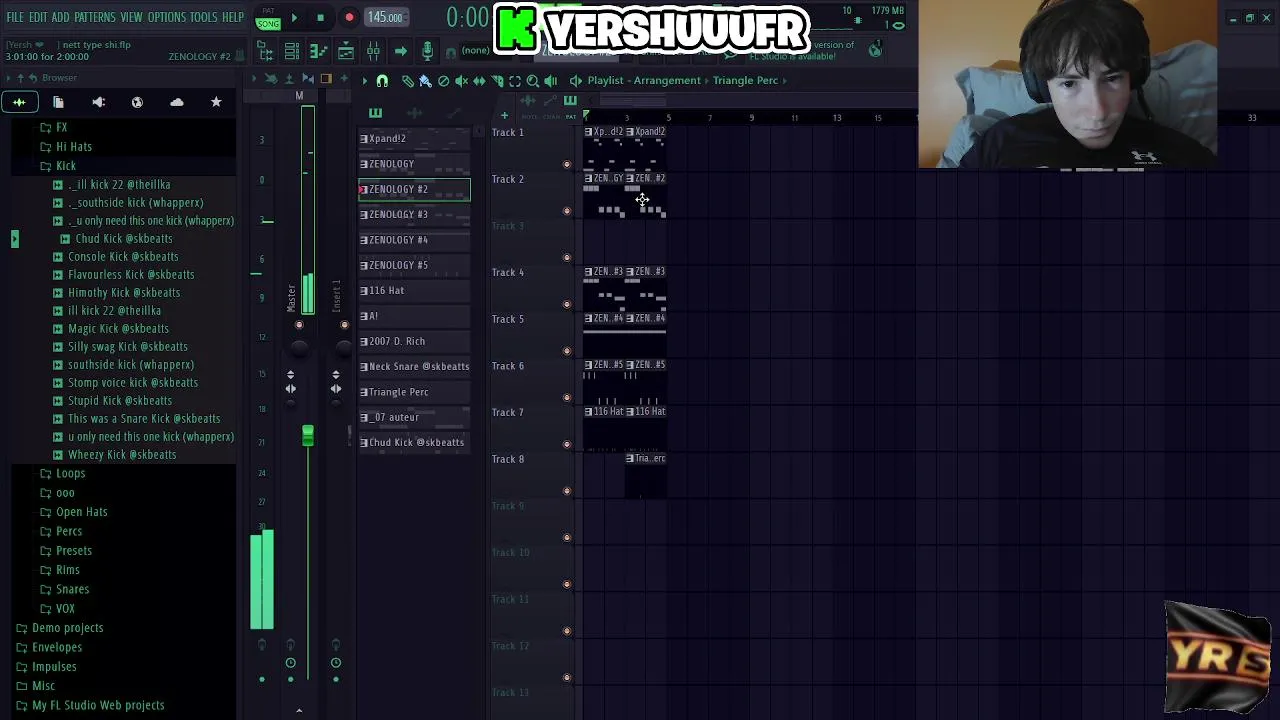Select the Playback speaker tool in playlist
This screenshot has height=720, width=1280.
[x=551, y=80]
